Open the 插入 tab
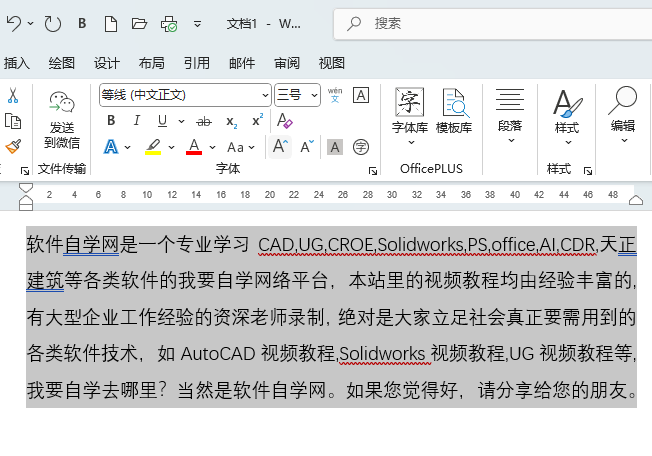This screenshot has width=652, height=456. (x=16, y=63)
